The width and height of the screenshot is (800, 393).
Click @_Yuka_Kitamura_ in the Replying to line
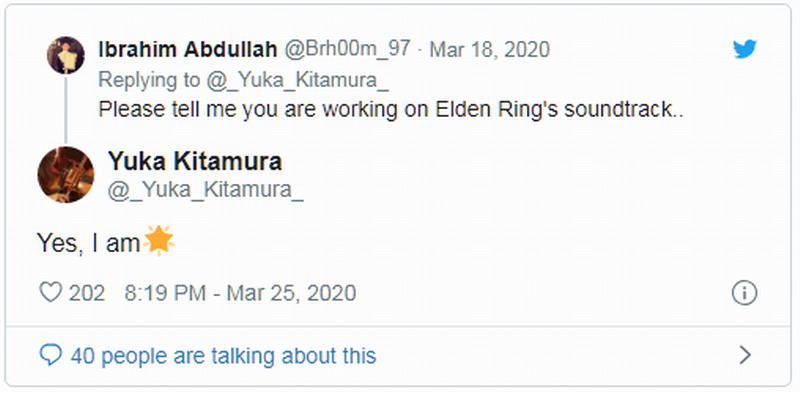pos(297,80)
